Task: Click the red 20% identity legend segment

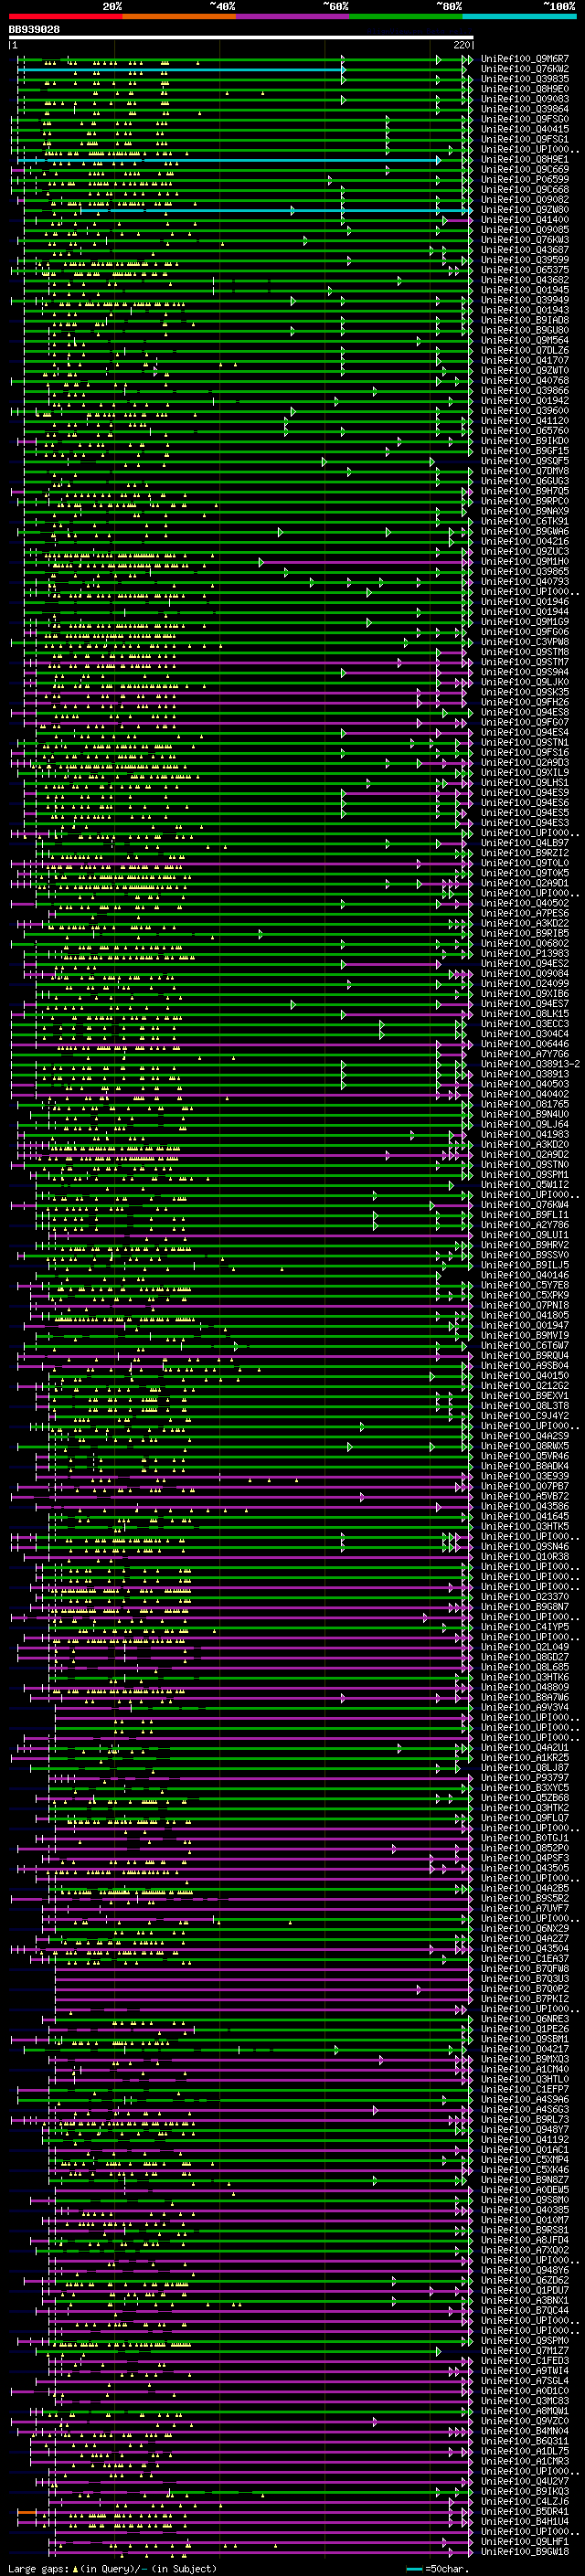Action: point(65,16)
